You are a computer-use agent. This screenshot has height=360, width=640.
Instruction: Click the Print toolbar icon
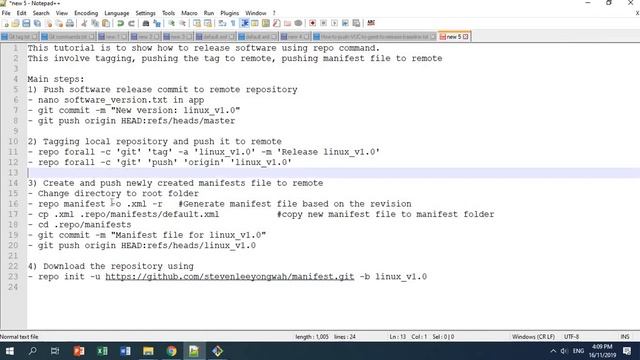tap(70, 23)
